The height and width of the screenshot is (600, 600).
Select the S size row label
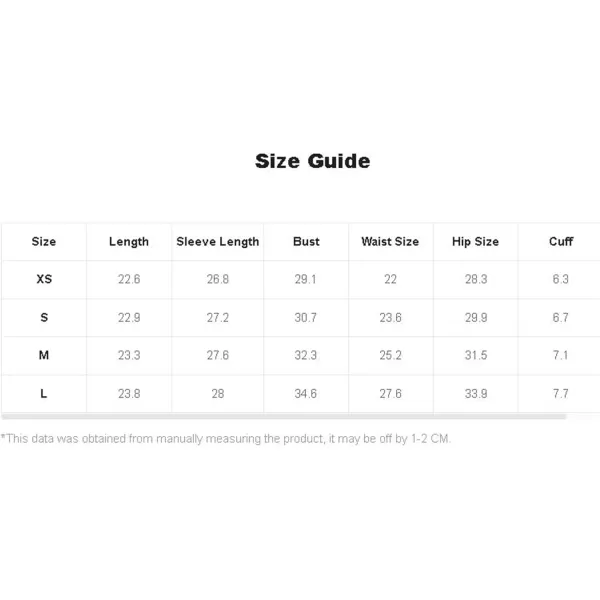click(x=44, y=317)
